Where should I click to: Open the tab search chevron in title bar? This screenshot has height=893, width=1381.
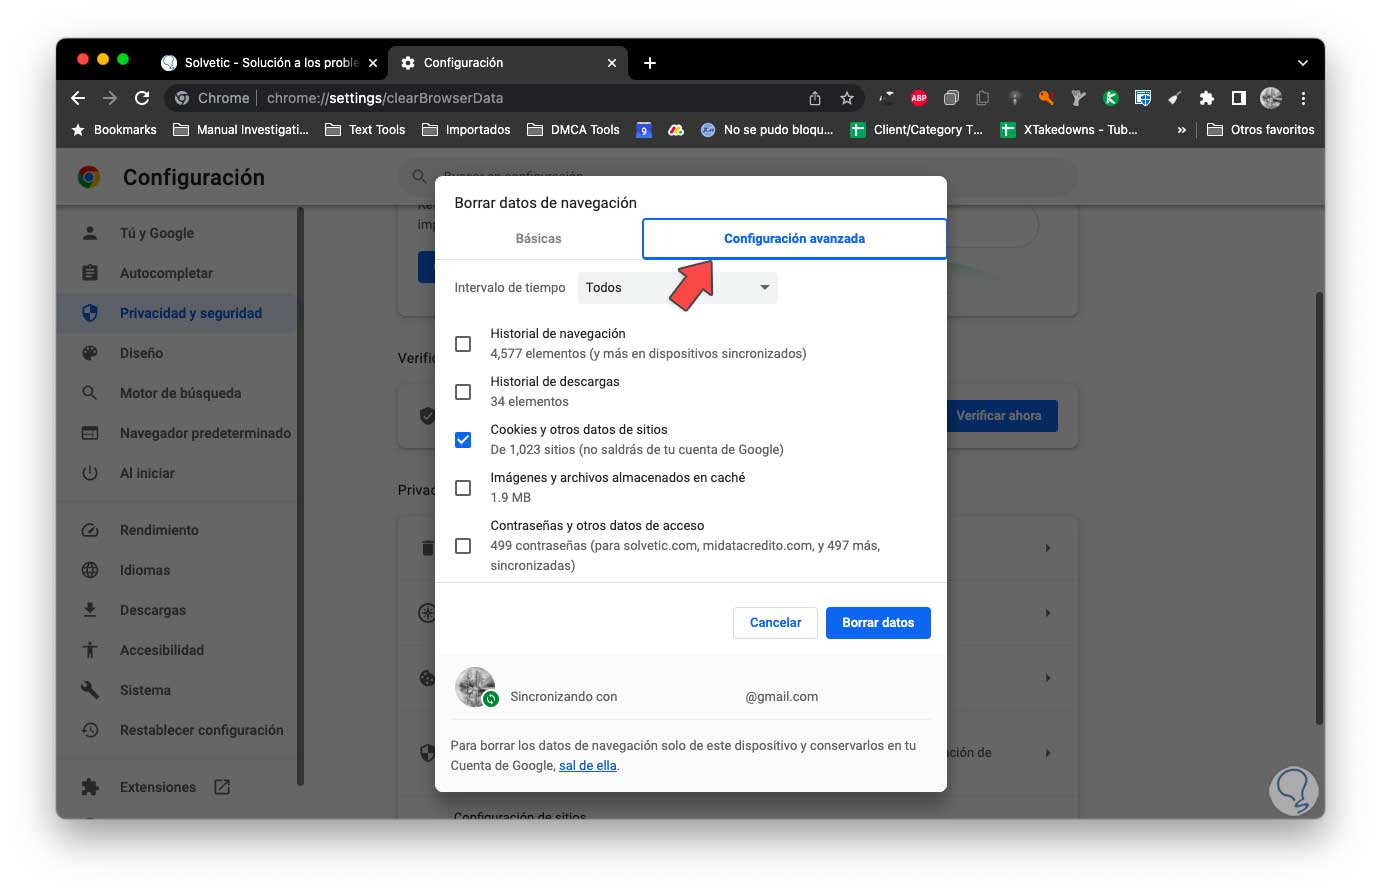point(1302,63)
